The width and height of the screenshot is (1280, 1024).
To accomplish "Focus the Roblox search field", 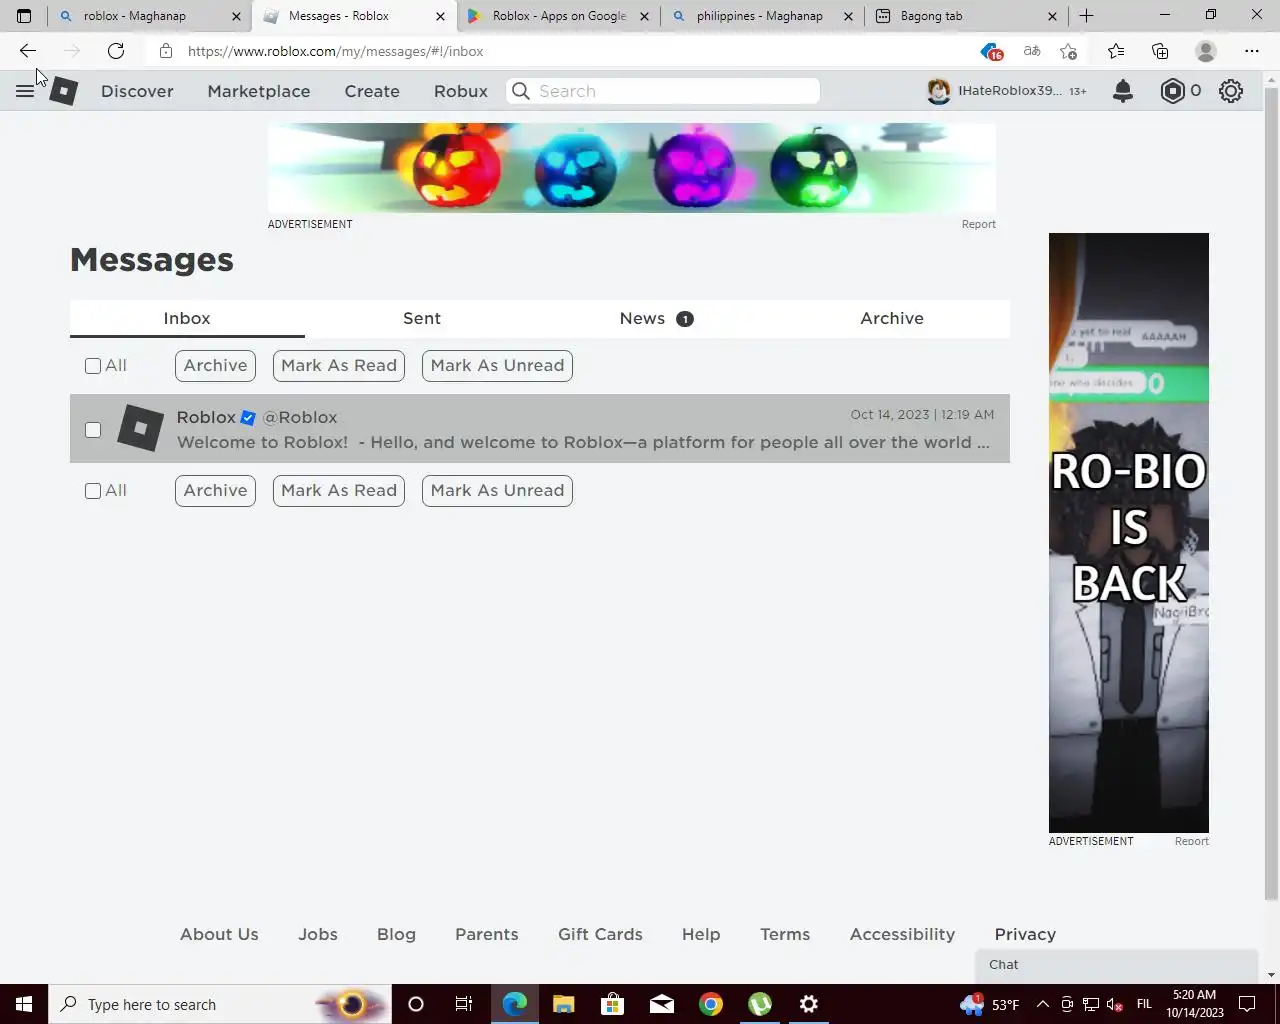I will (x=663, y=91).
